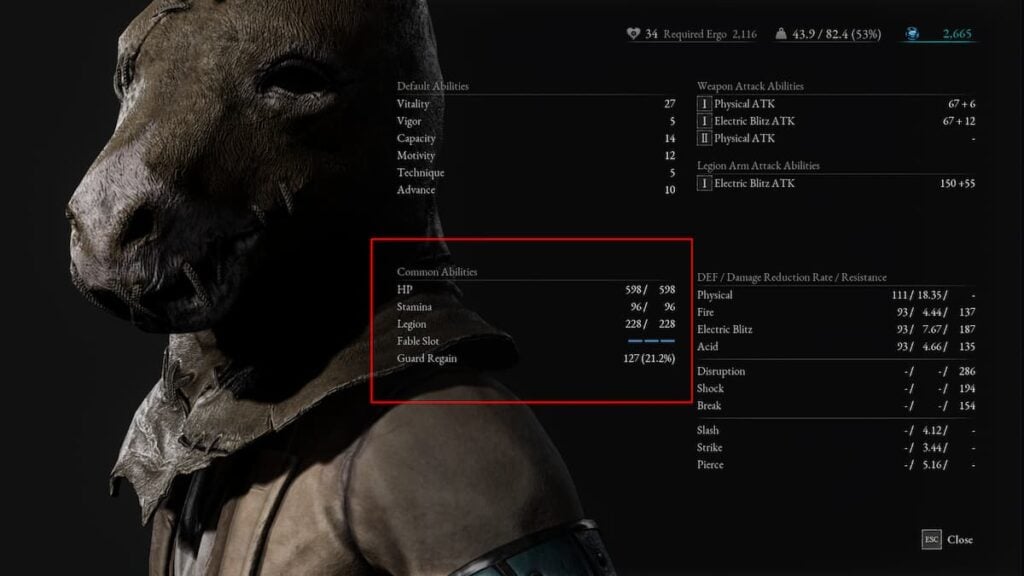
Task: Select slot I icon for Electric Blitz ATK weapon
Action: (x=704, y=121)
